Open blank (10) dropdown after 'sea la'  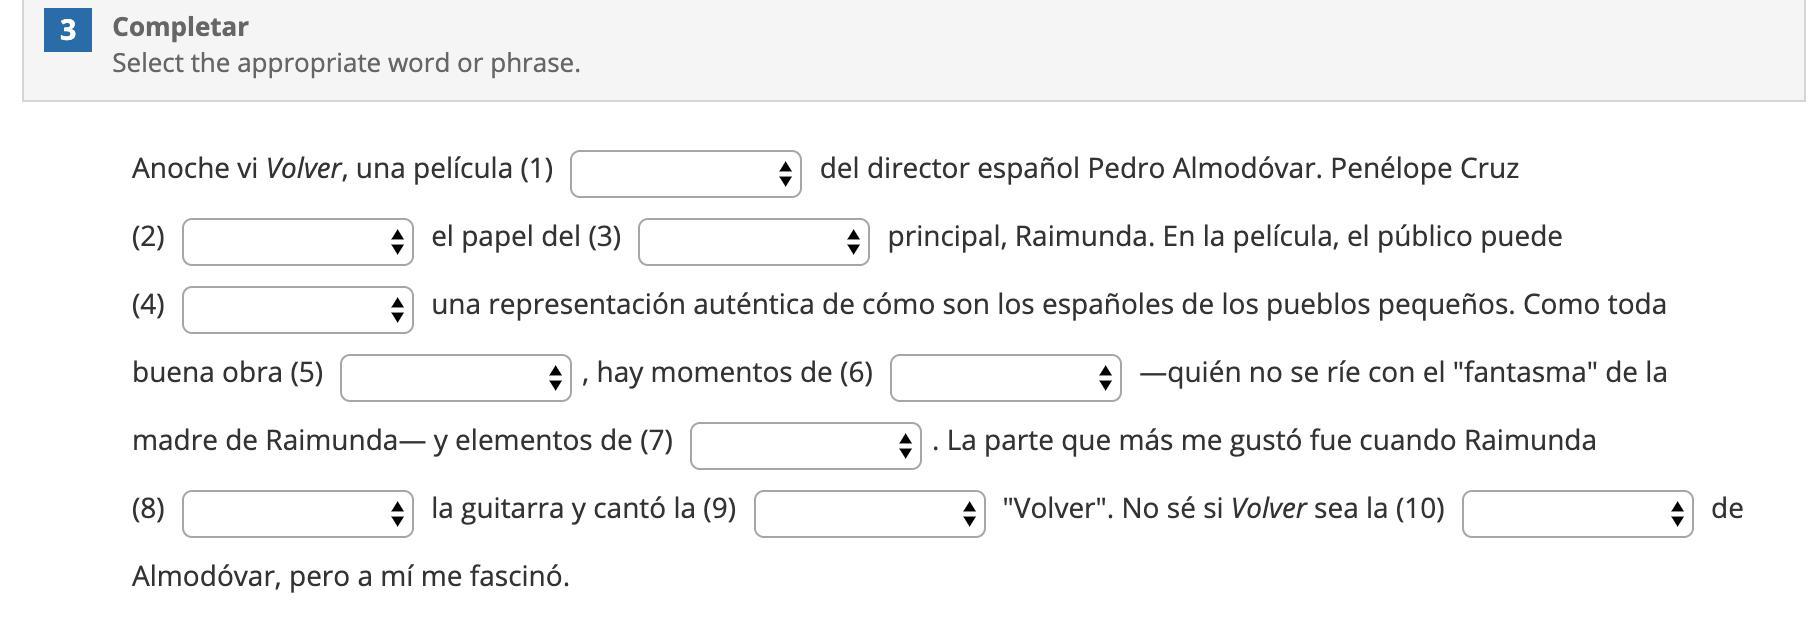[x=1577, y=514]
